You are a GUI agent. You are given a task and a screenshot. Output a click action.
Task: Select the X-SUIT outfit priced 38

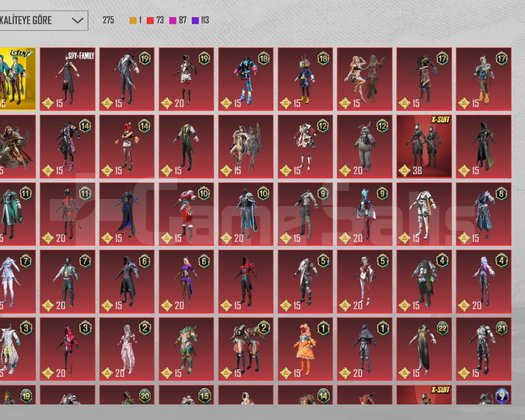coord(424,146)
